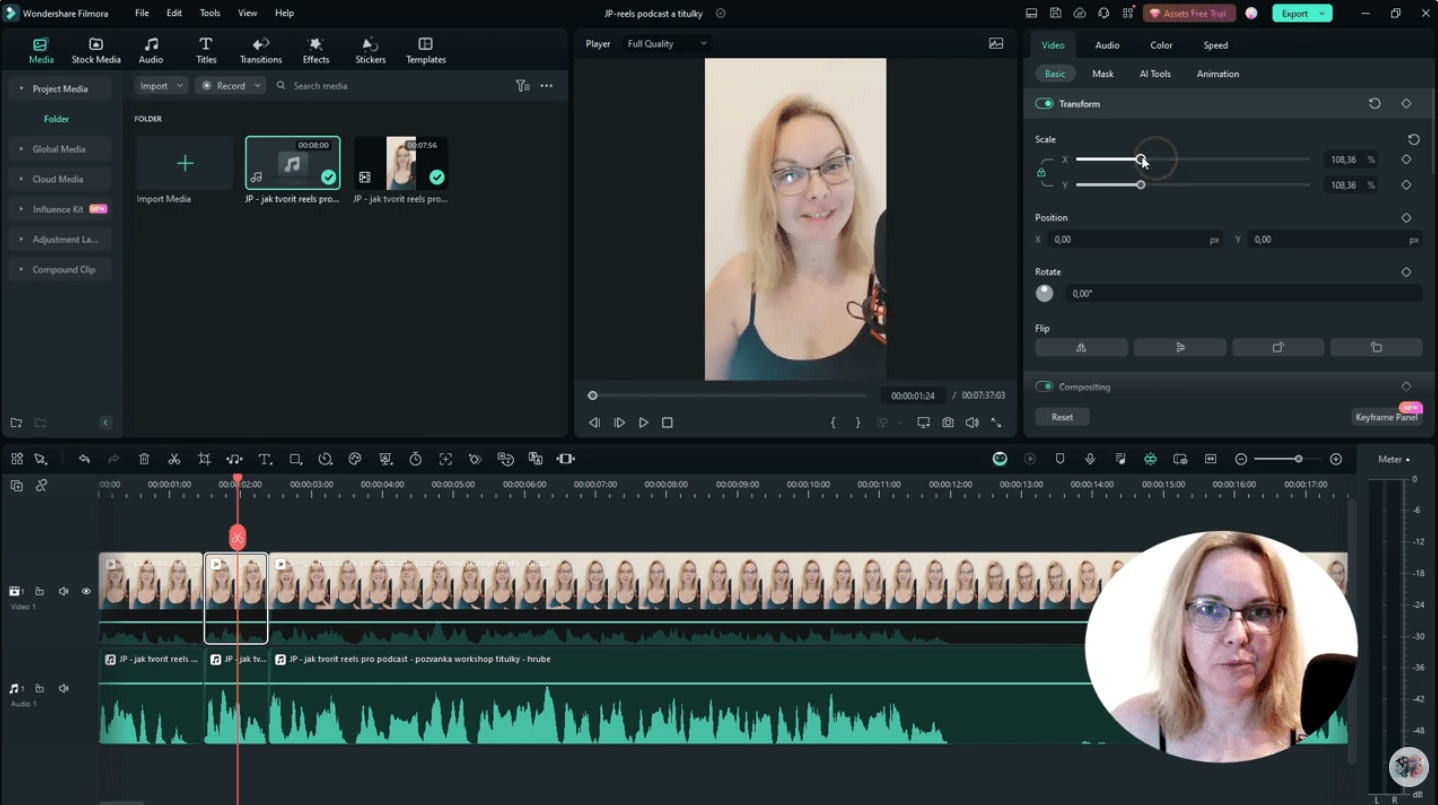Open the color palette tool above the timeline
Screen dimensions: 1438x805
click(x=355, y=458)
